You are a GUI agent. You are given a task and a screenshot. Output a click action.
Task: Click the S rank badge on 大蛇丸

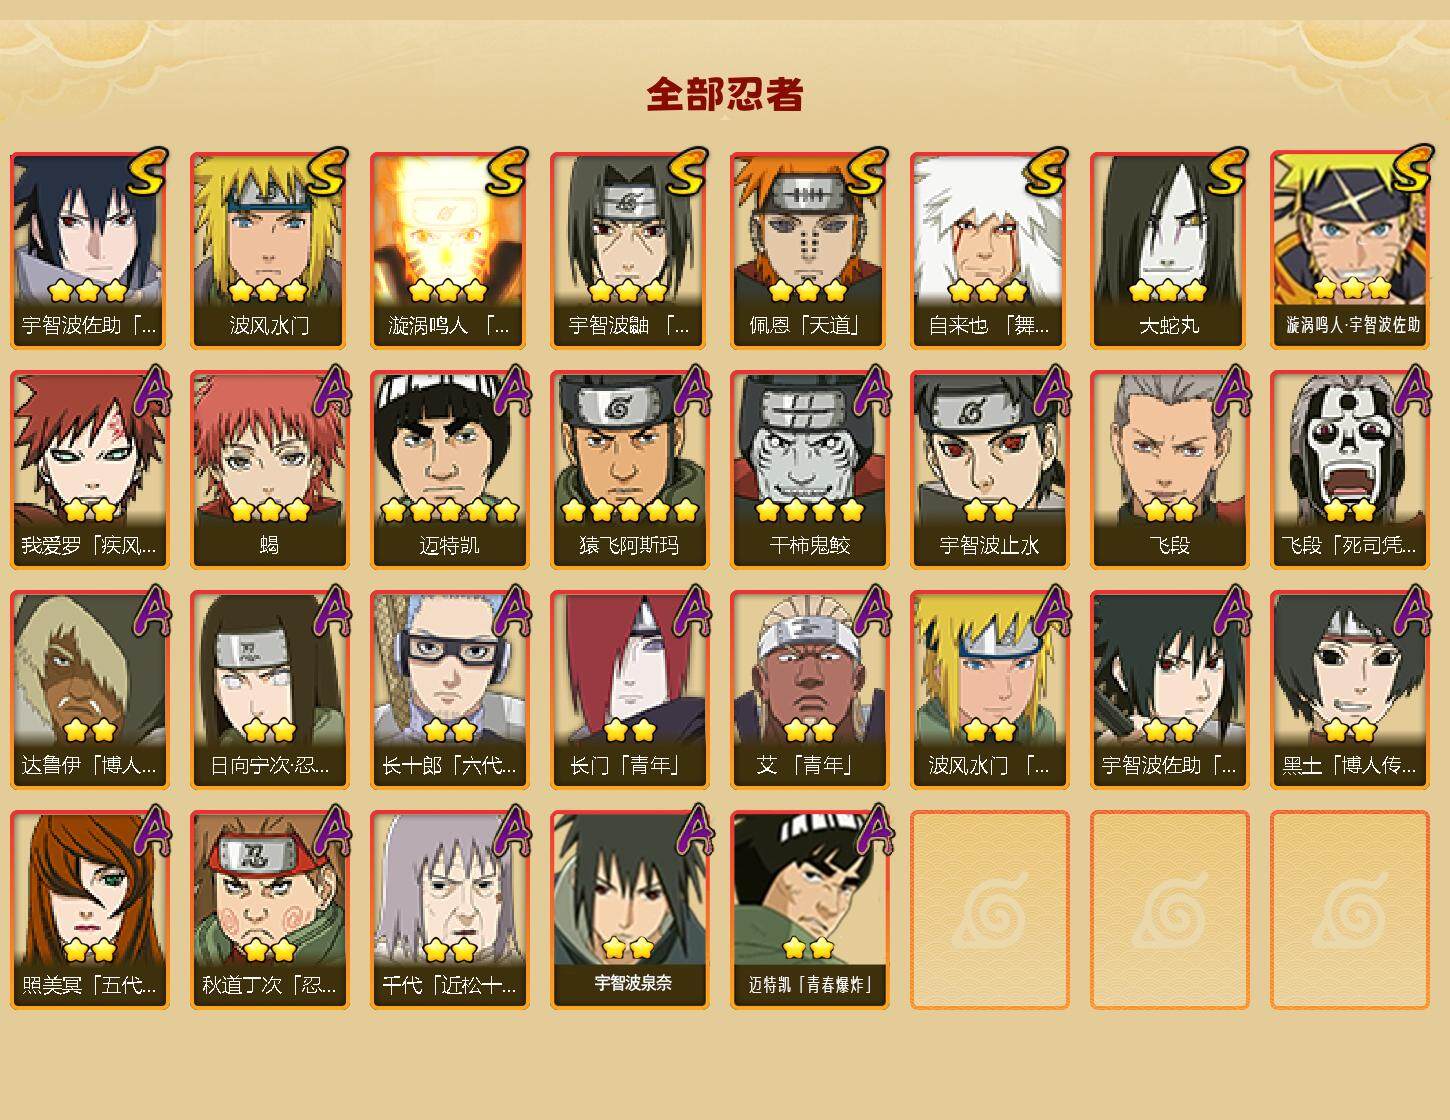point(1227,171)
